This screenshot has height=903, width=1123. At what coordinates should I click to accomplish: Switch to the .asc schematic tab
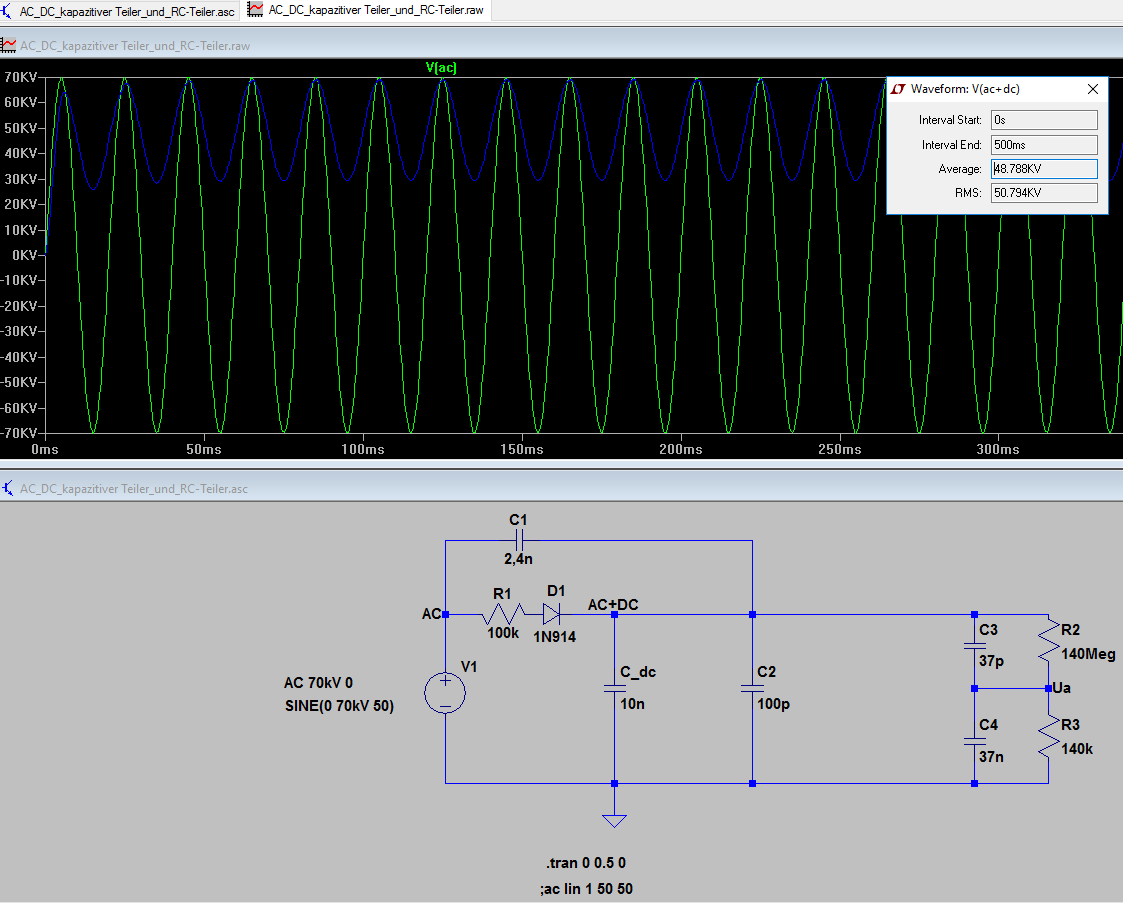pyautogui.click(x=118, y=11)
